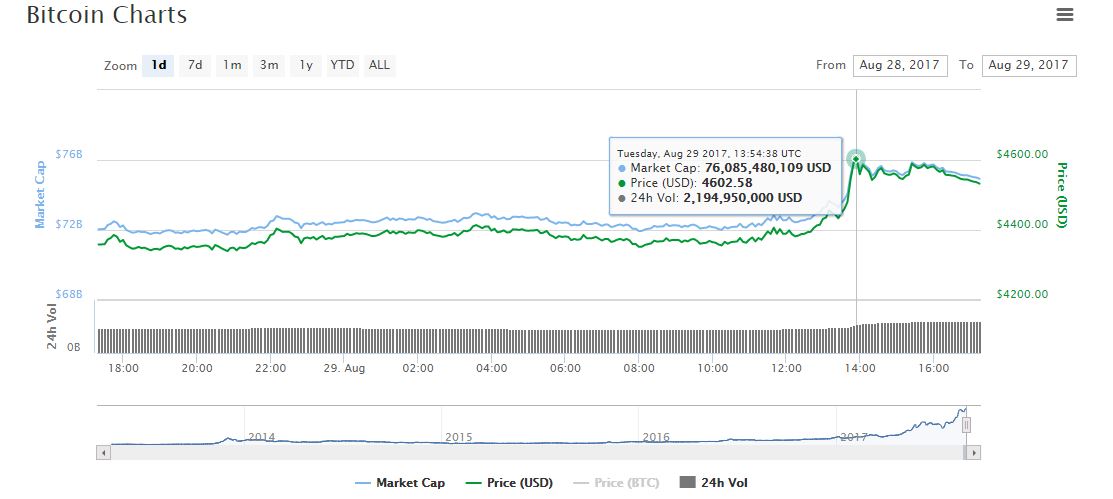Select the ALL zoom range
This screenshot has height=499, width=1113.
[x=380, y=65]
